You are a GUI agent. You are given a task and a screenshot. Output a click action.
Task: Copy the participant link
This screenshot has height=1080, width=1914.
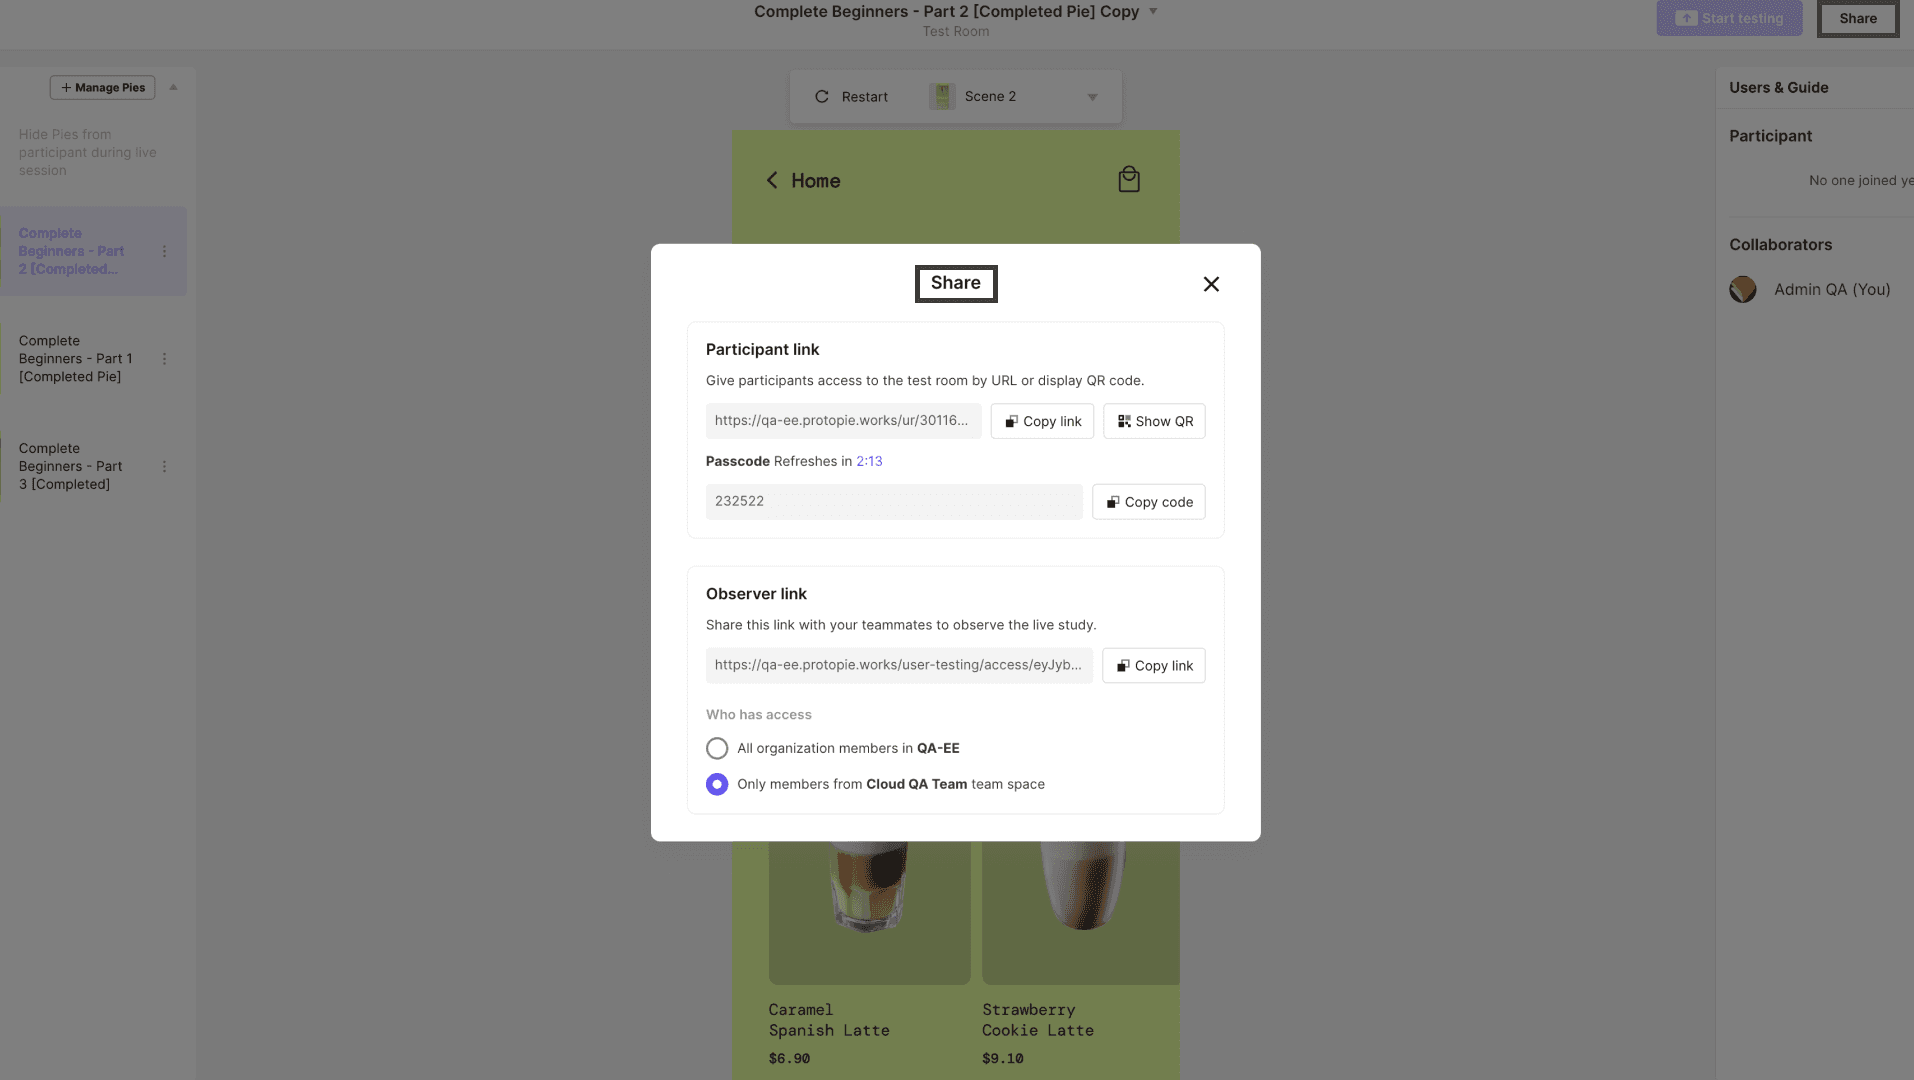click(x=1043, y=421)
